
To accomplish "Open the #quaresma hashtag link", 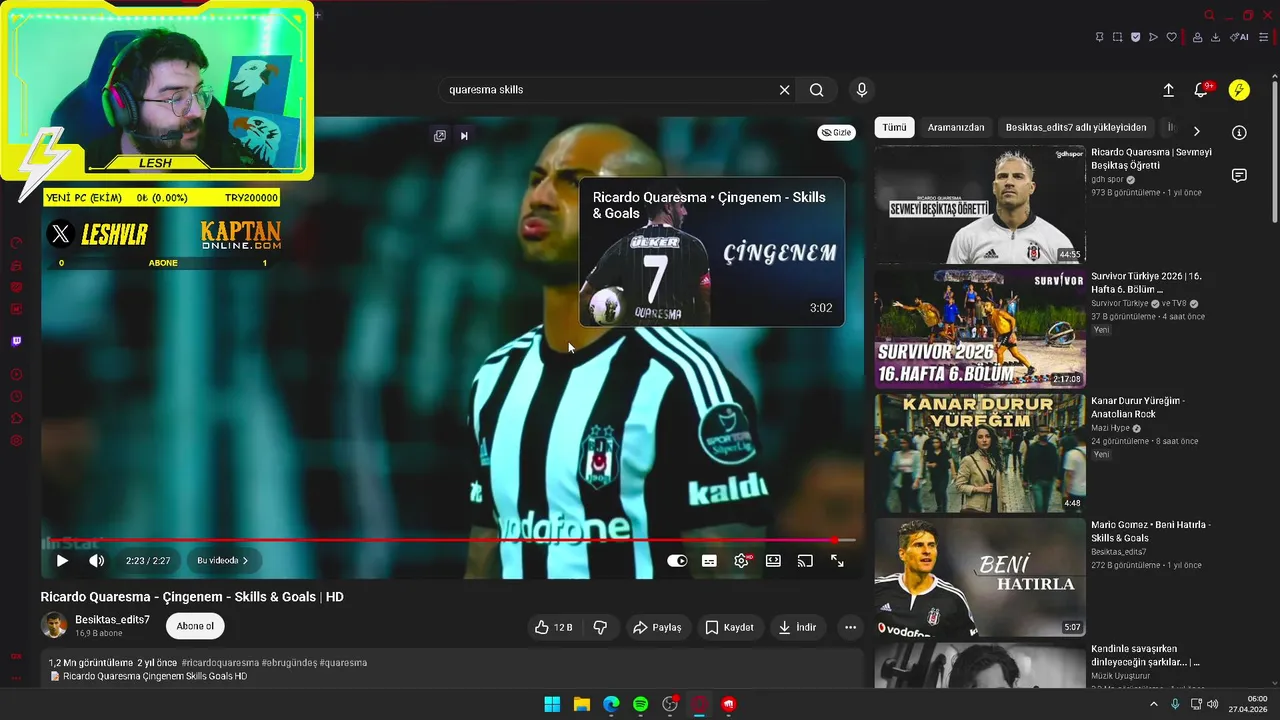I will point(343,663).
